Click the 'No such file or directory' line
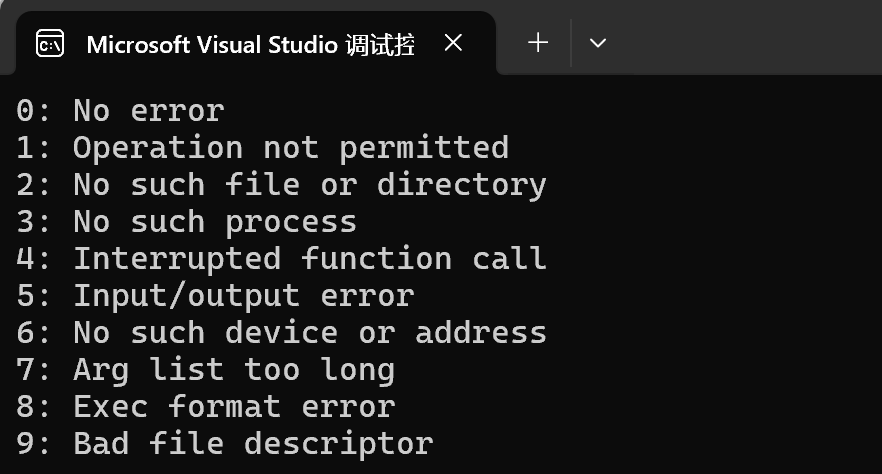882x474 pixels. click(281, 185)
